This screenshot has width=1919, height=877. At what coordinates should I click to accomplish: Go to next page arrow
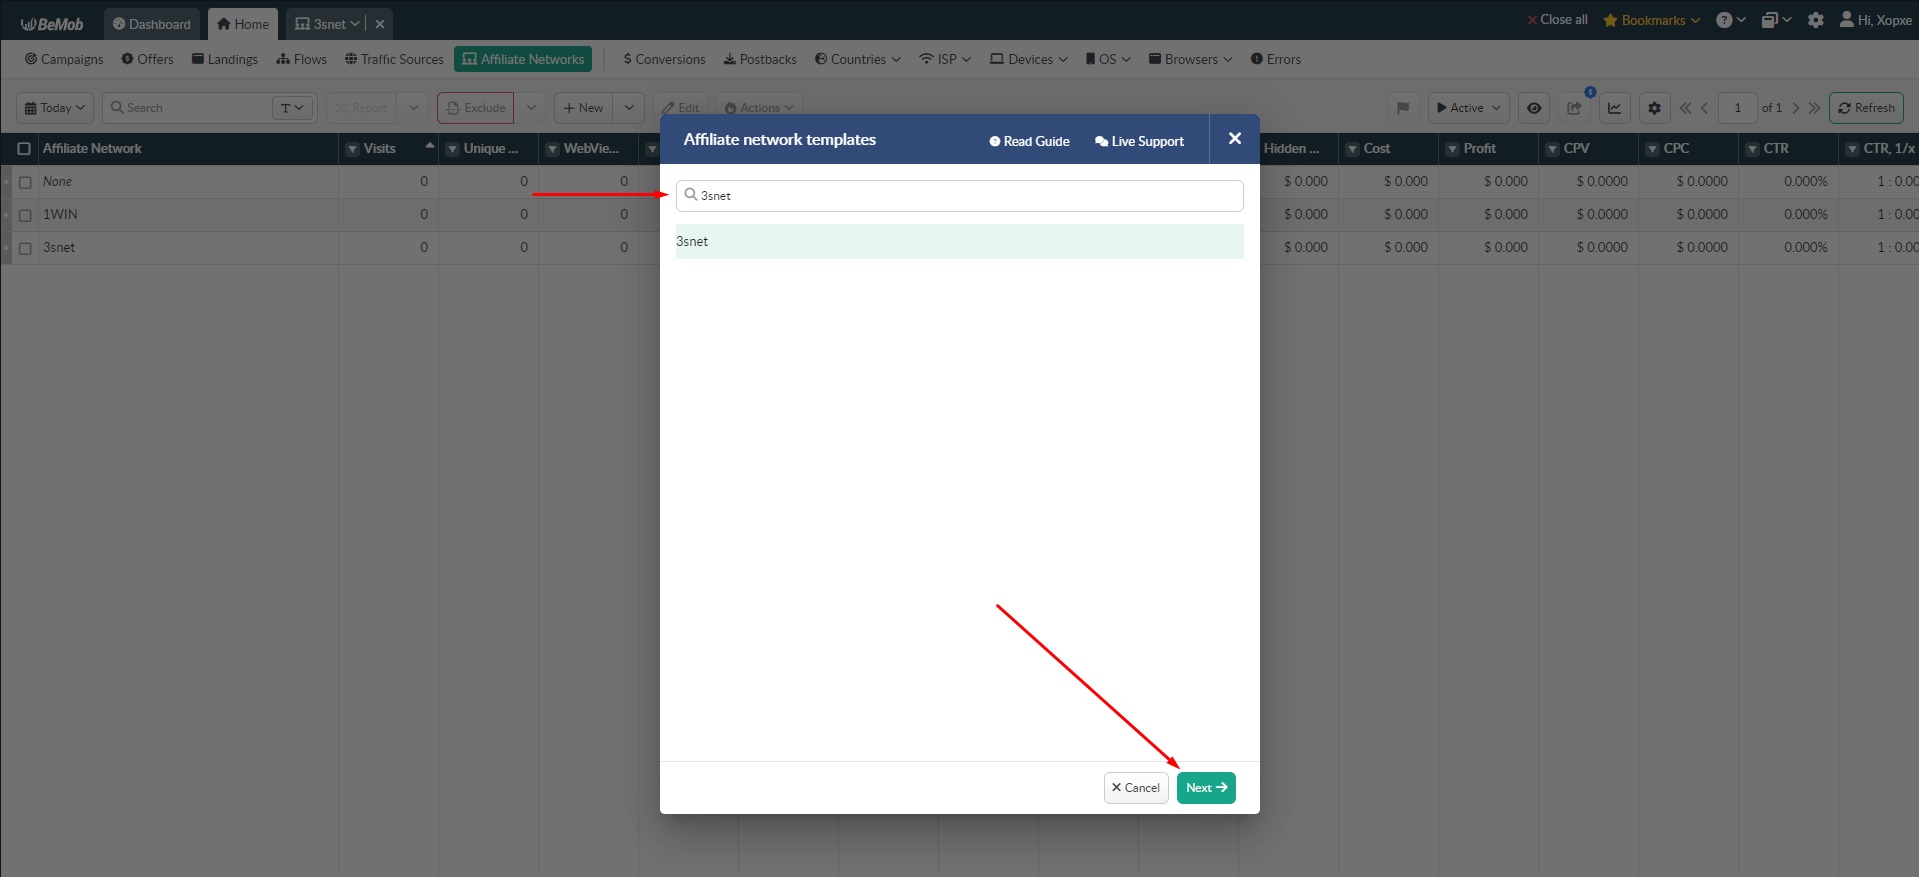(1796, 108)
